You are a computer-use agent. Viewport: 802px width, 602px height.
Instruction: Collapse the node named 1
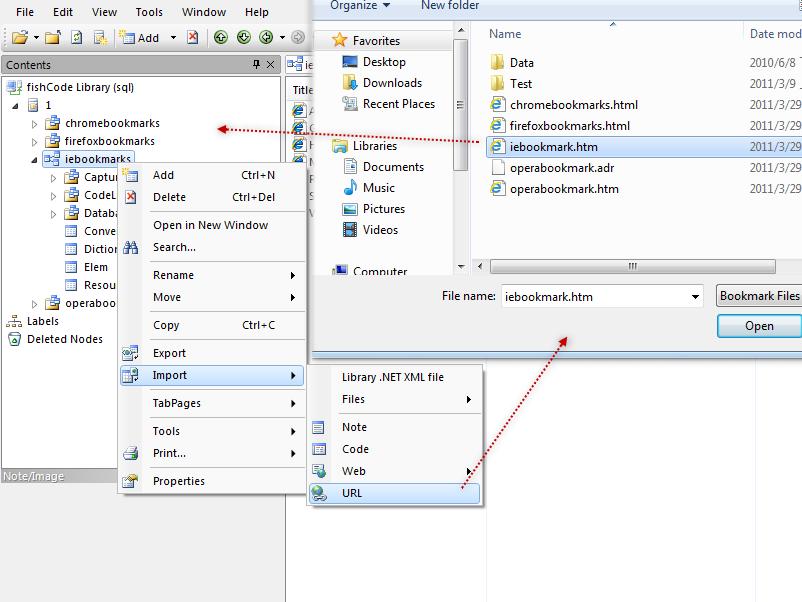pyautogui.click(x=15, y=106)
